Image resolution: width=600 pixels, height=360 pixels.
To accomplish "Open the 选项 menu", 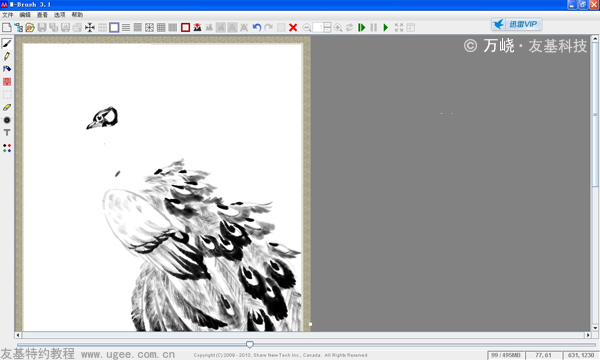I will coord(59,15).
